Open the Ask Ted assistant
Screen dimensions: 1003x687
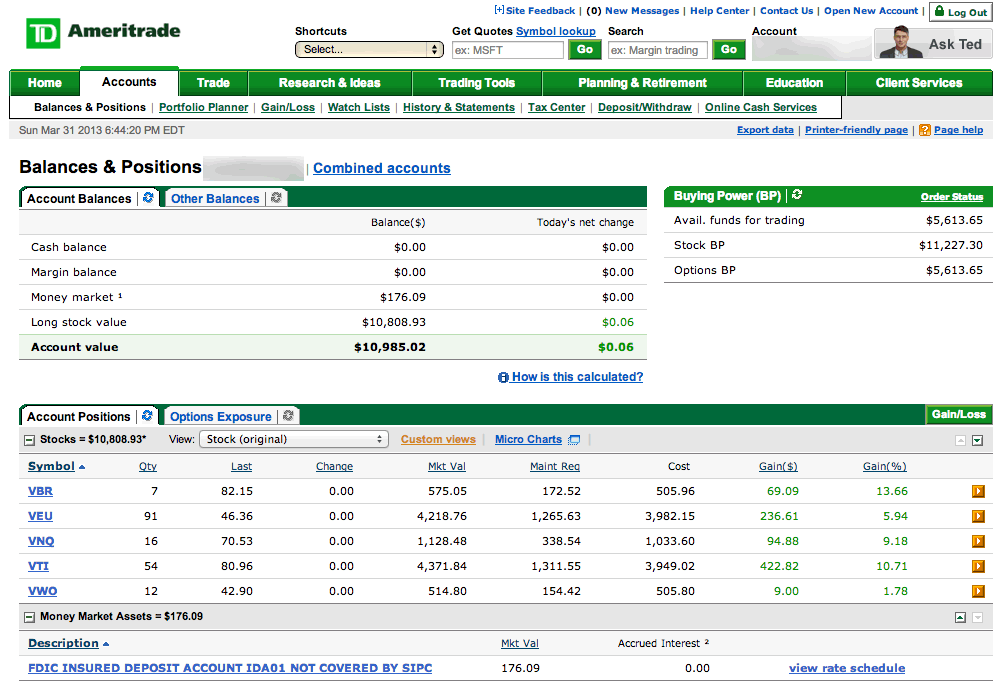tap(933, 43)
